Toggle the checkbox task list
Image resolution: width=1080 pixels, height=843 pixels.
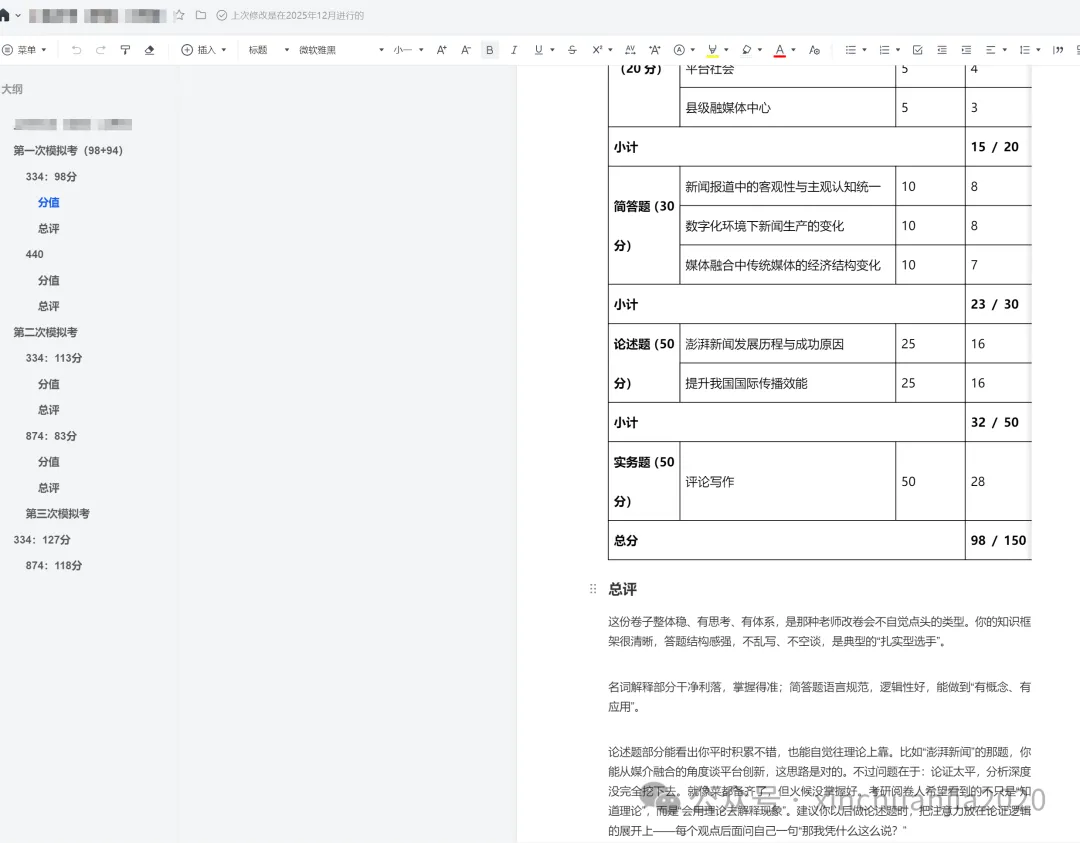click(x=917, y=50)
